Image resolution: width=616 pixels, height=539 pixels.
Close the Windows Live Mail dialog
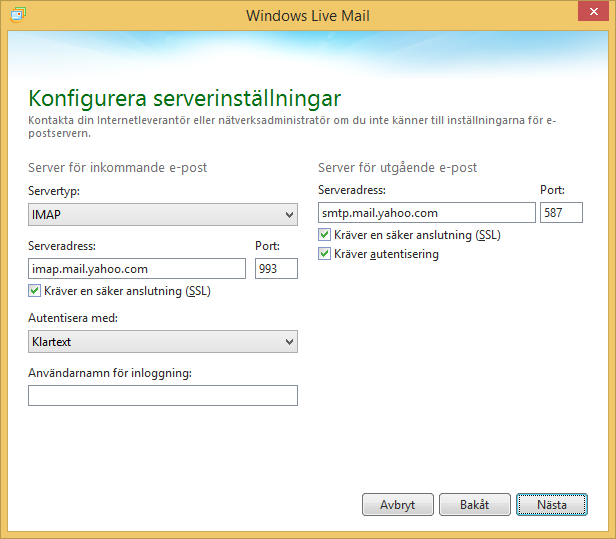[593, 11]
